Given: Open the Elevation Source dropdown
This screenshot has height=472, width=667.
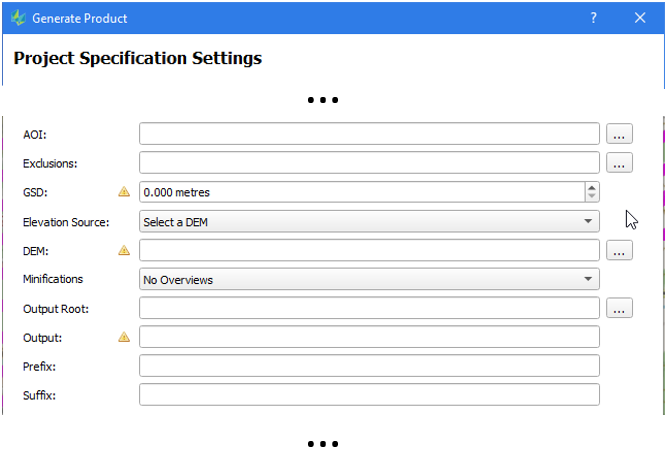Looking at the screenshot, I should click(x=369, y=222).
